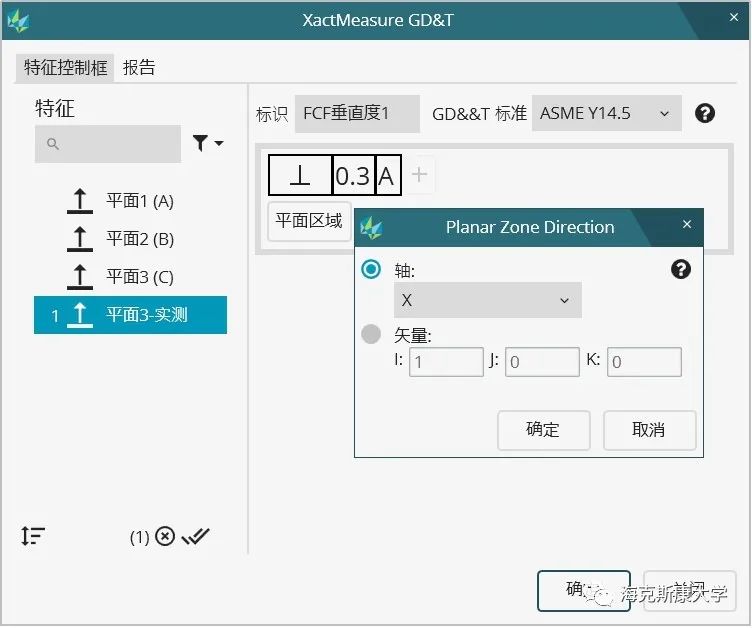752x628 pixels.
Task: Close the Planar Zone Direction dialog
Action: click(x=687, y=225)
